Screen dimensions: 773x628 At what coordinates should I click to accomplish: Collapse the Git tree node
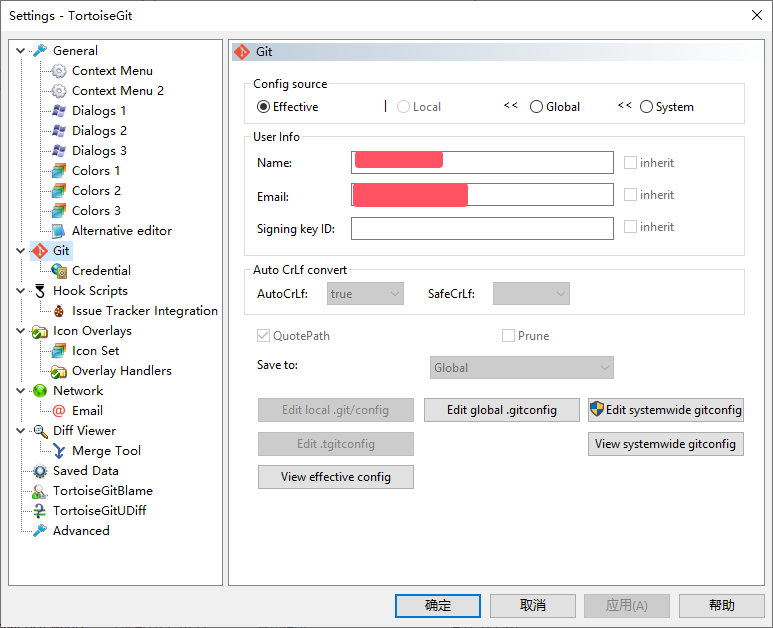coord(21,250)
